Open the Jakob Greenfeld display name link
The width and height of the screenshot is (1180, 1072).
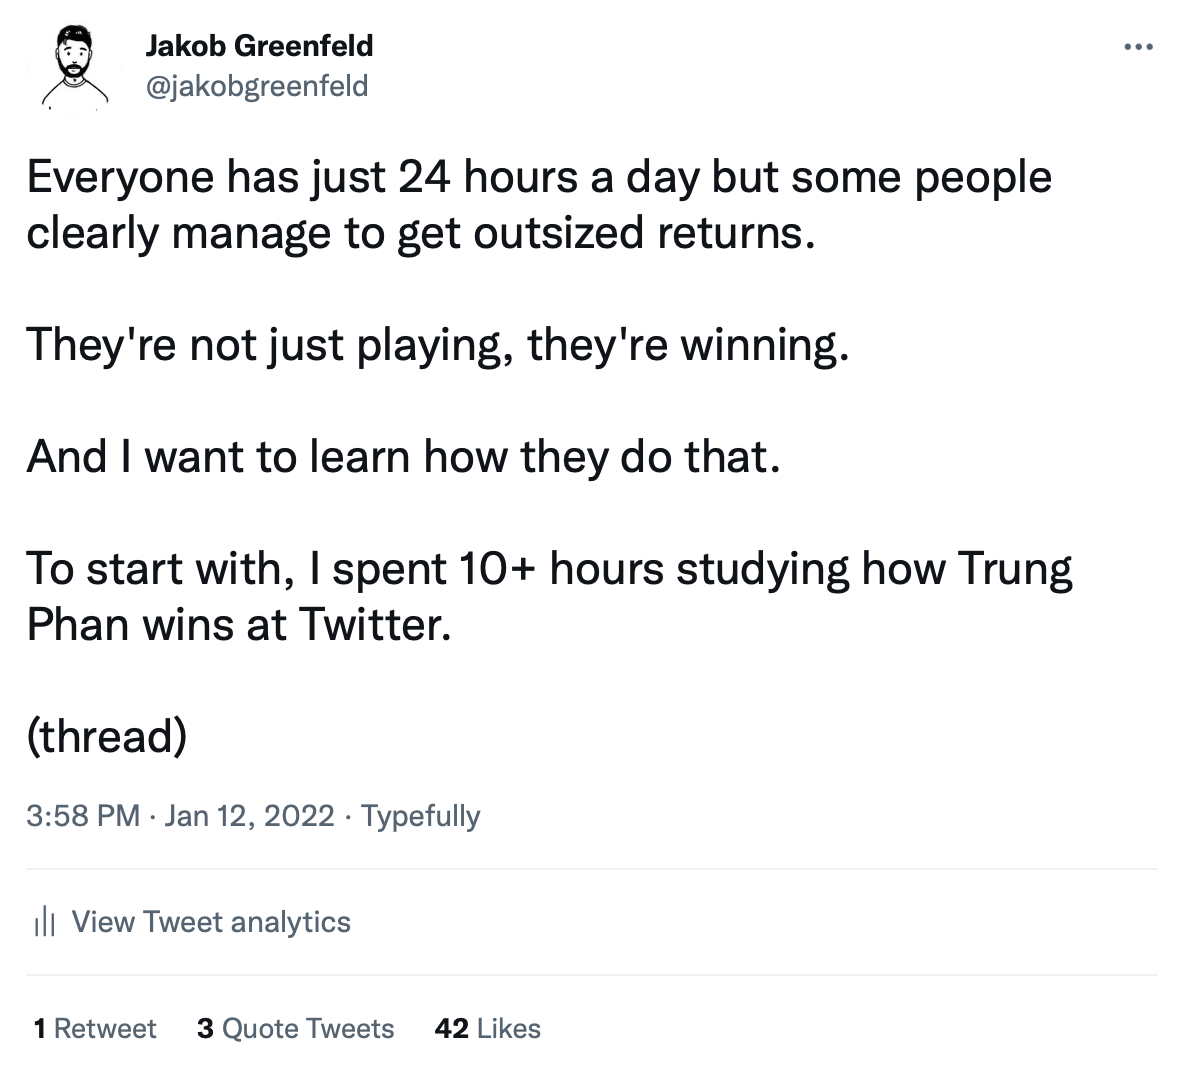pos(259,46)
